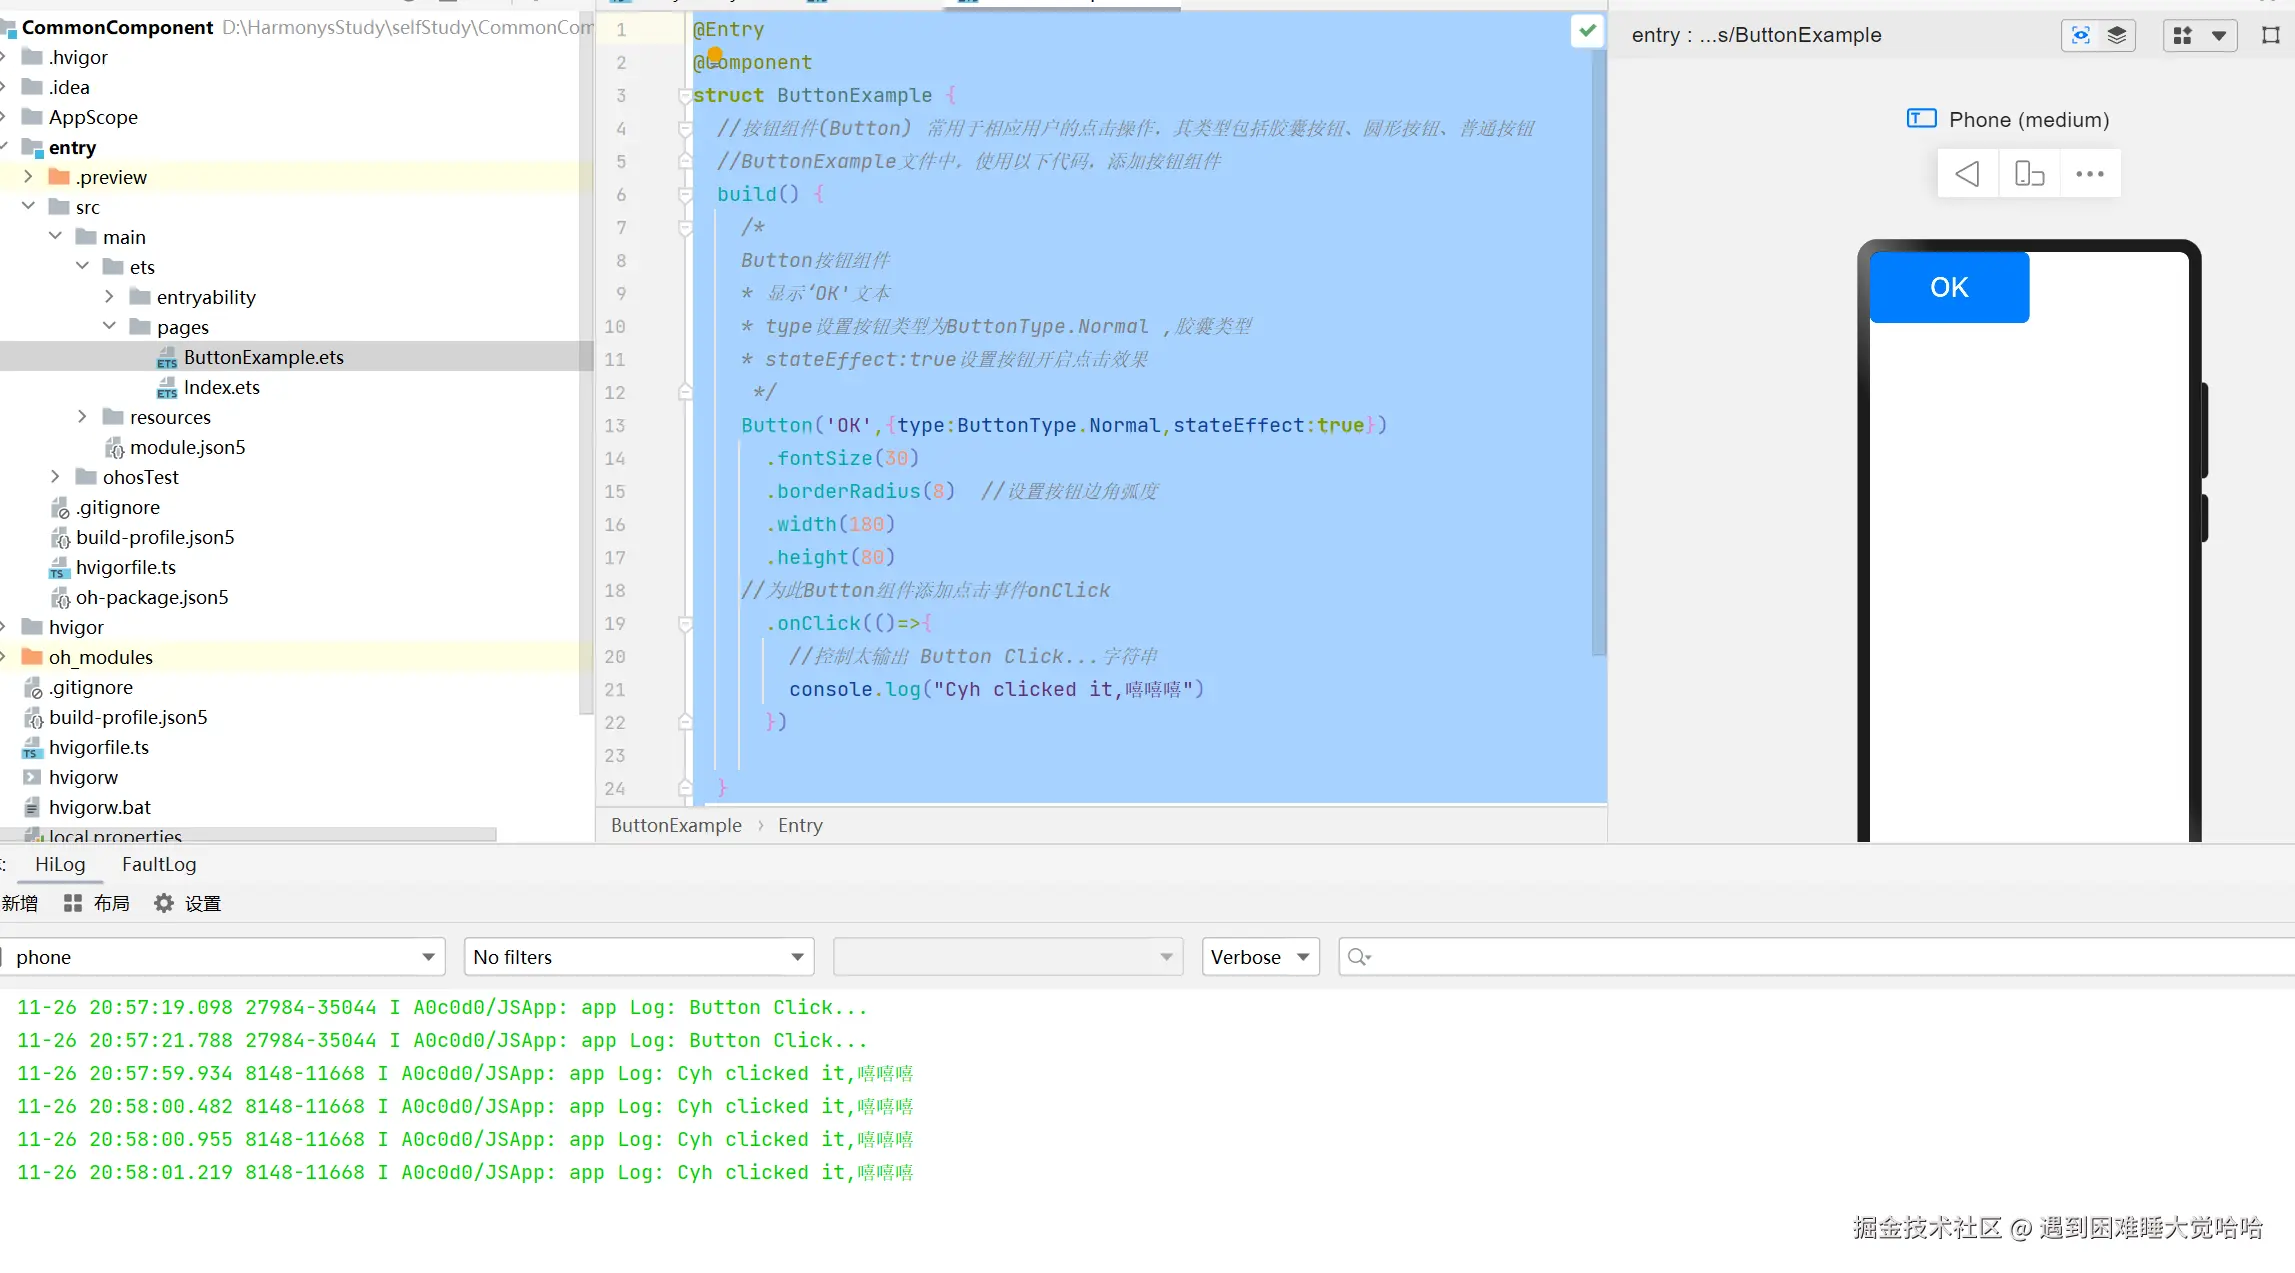
Task: Switch to the FaultLog tab
Action: pos(159,864)
